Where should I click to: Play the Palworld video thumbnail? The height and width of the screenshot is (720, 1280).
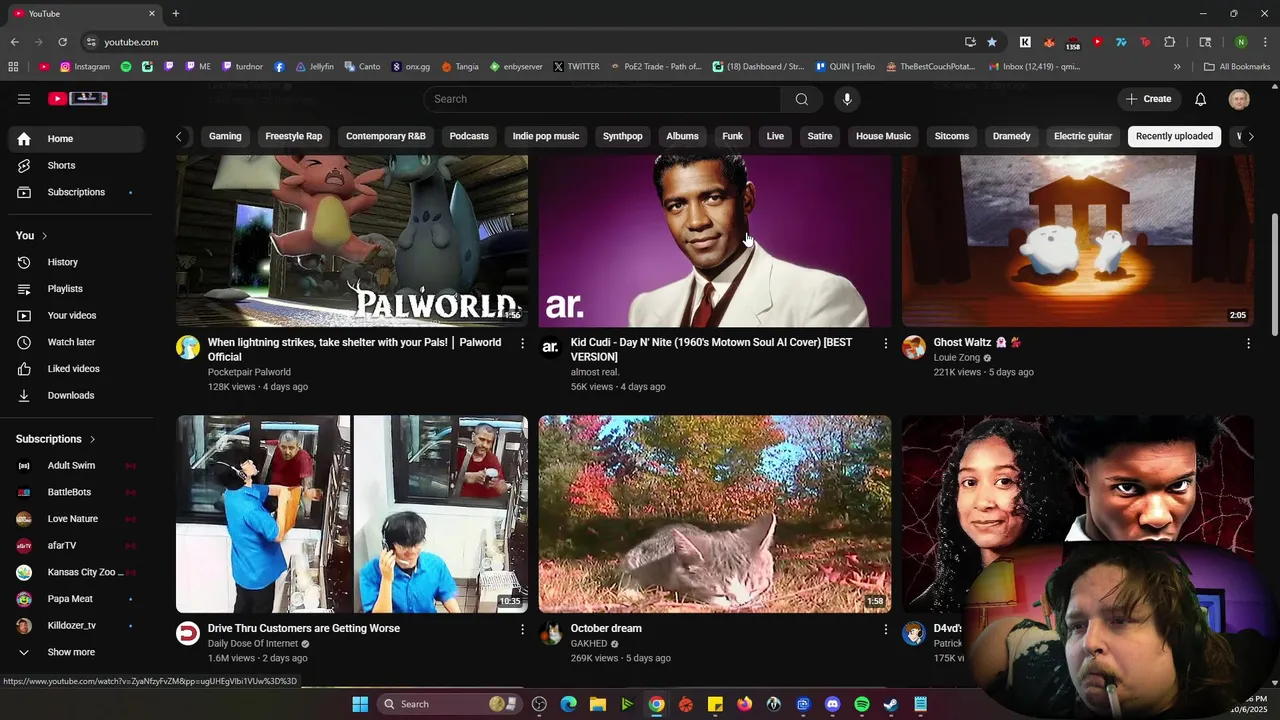[352, 241]
